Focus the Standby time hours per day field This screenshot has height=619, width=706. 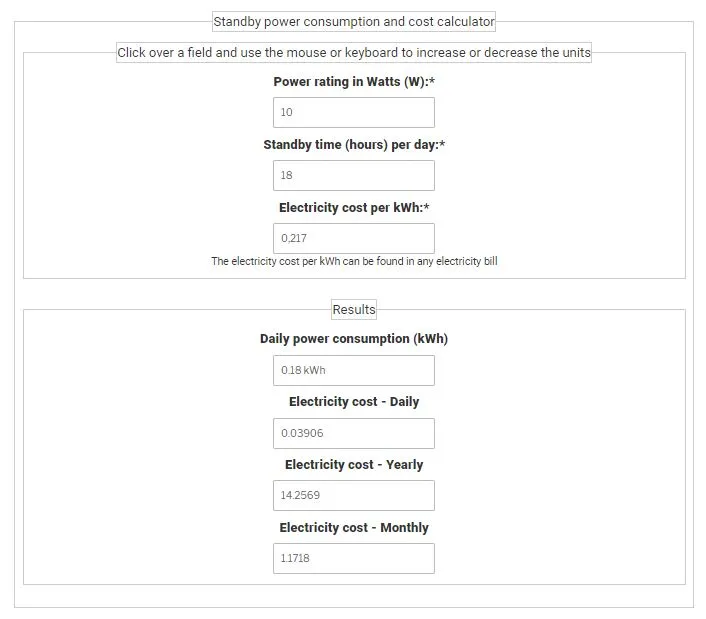(x=353, y=176)
